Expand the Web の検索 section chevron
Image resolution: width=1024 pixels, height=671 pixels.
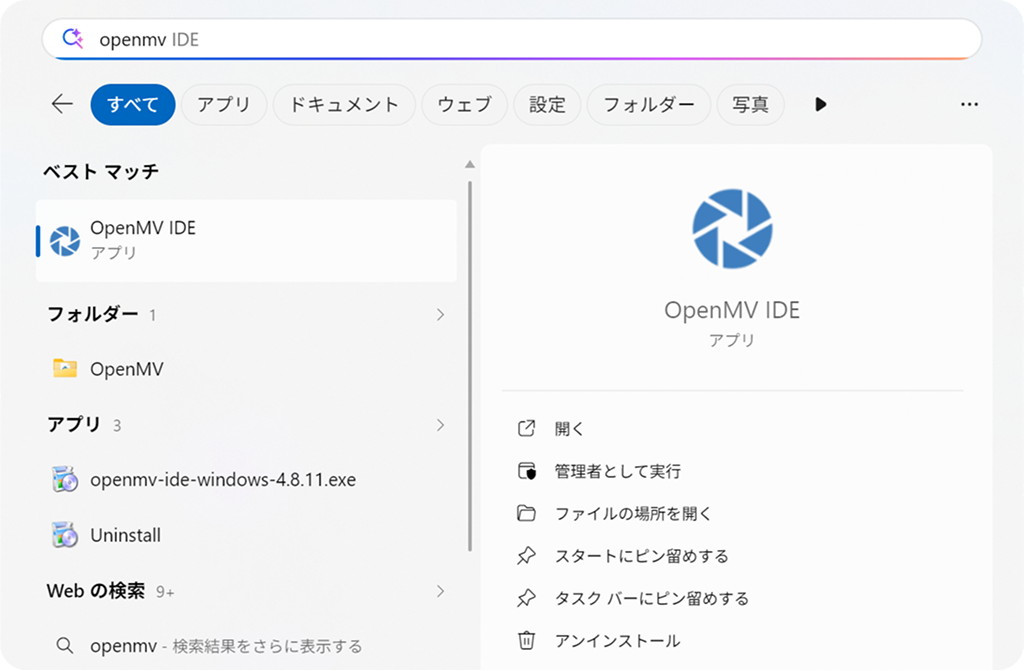pos(440,591)
